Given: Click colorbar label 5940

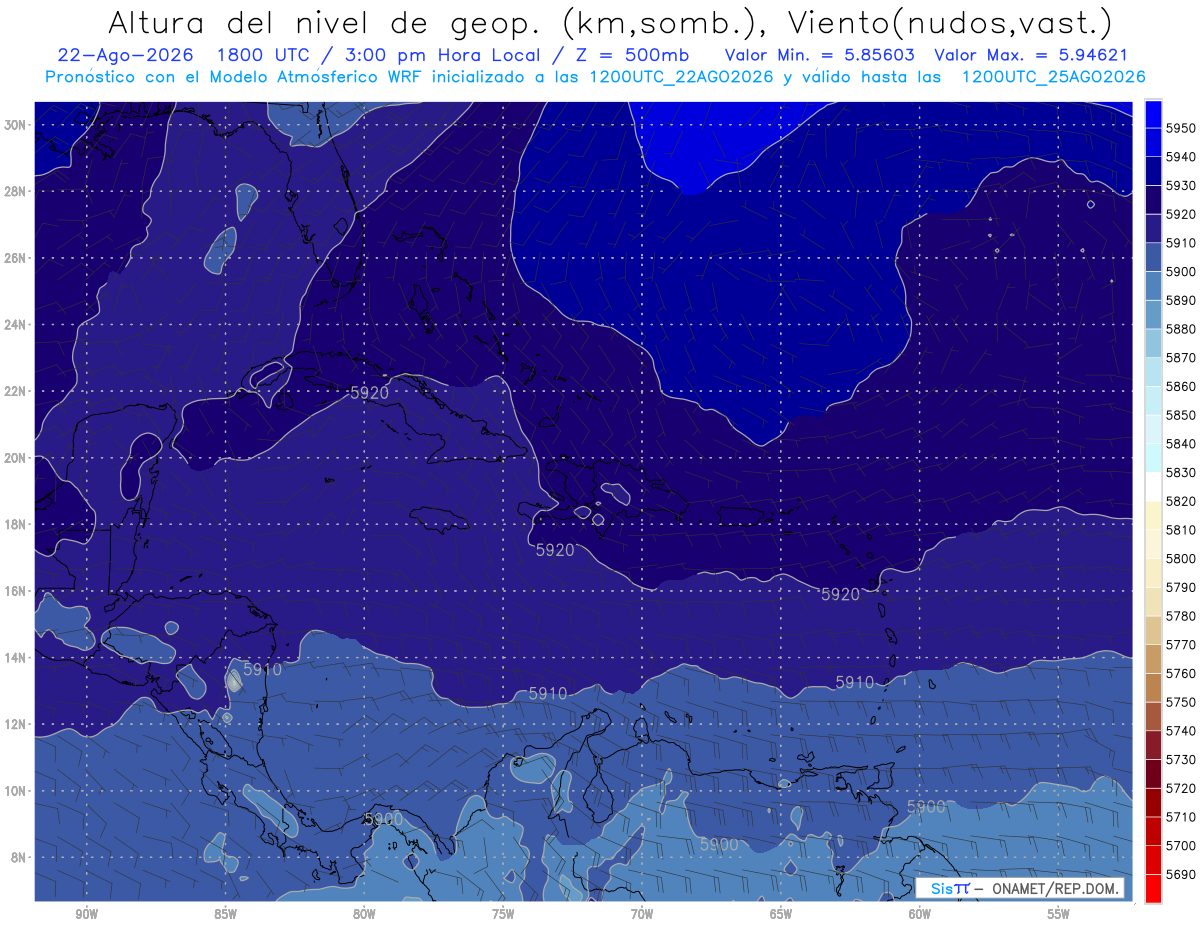Looking at the screenshot, I should tap(1181, 157).
